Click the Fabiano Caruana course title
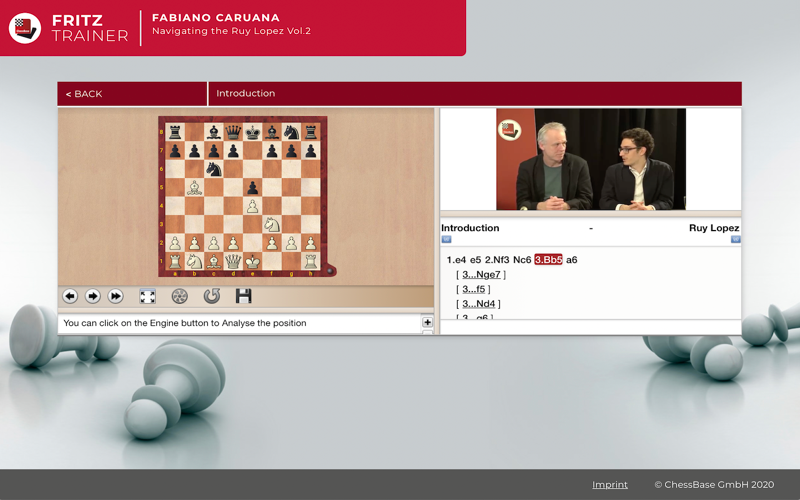 [x=216, y=18]
